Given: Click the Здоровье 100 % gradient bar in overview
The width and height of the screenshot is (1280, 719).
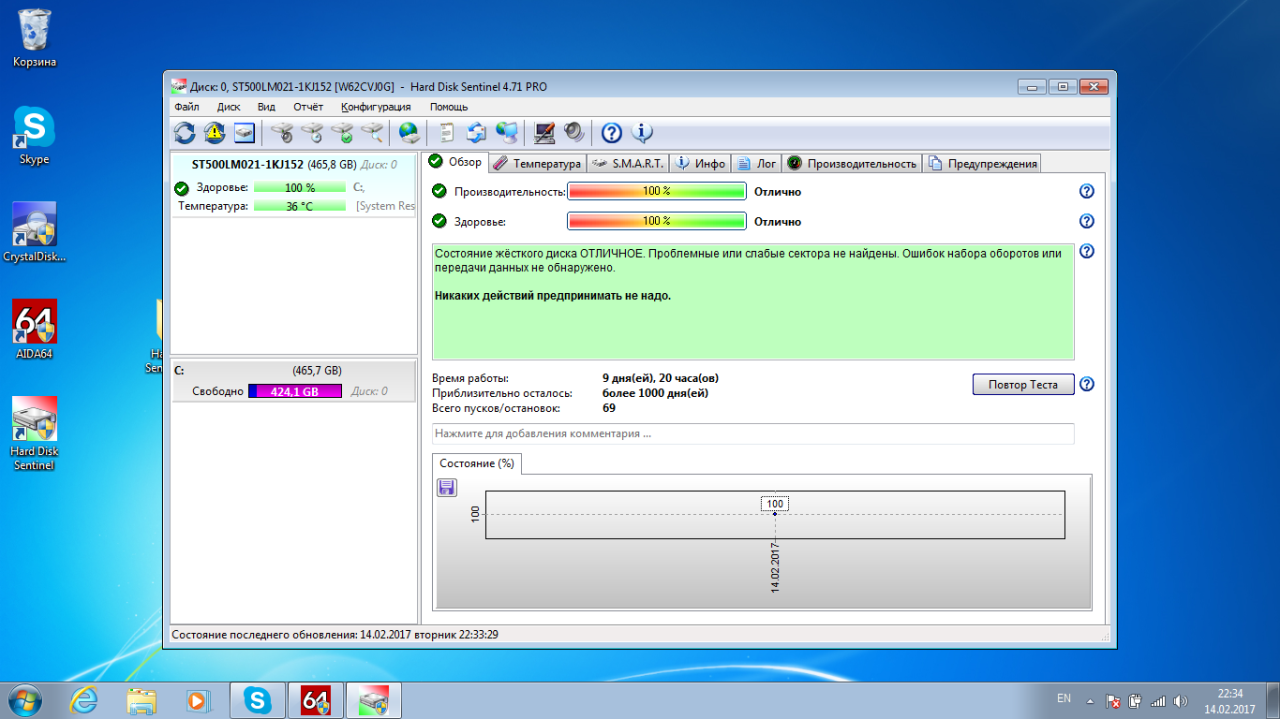Looking at the screenshot, I should coord(657,221).
